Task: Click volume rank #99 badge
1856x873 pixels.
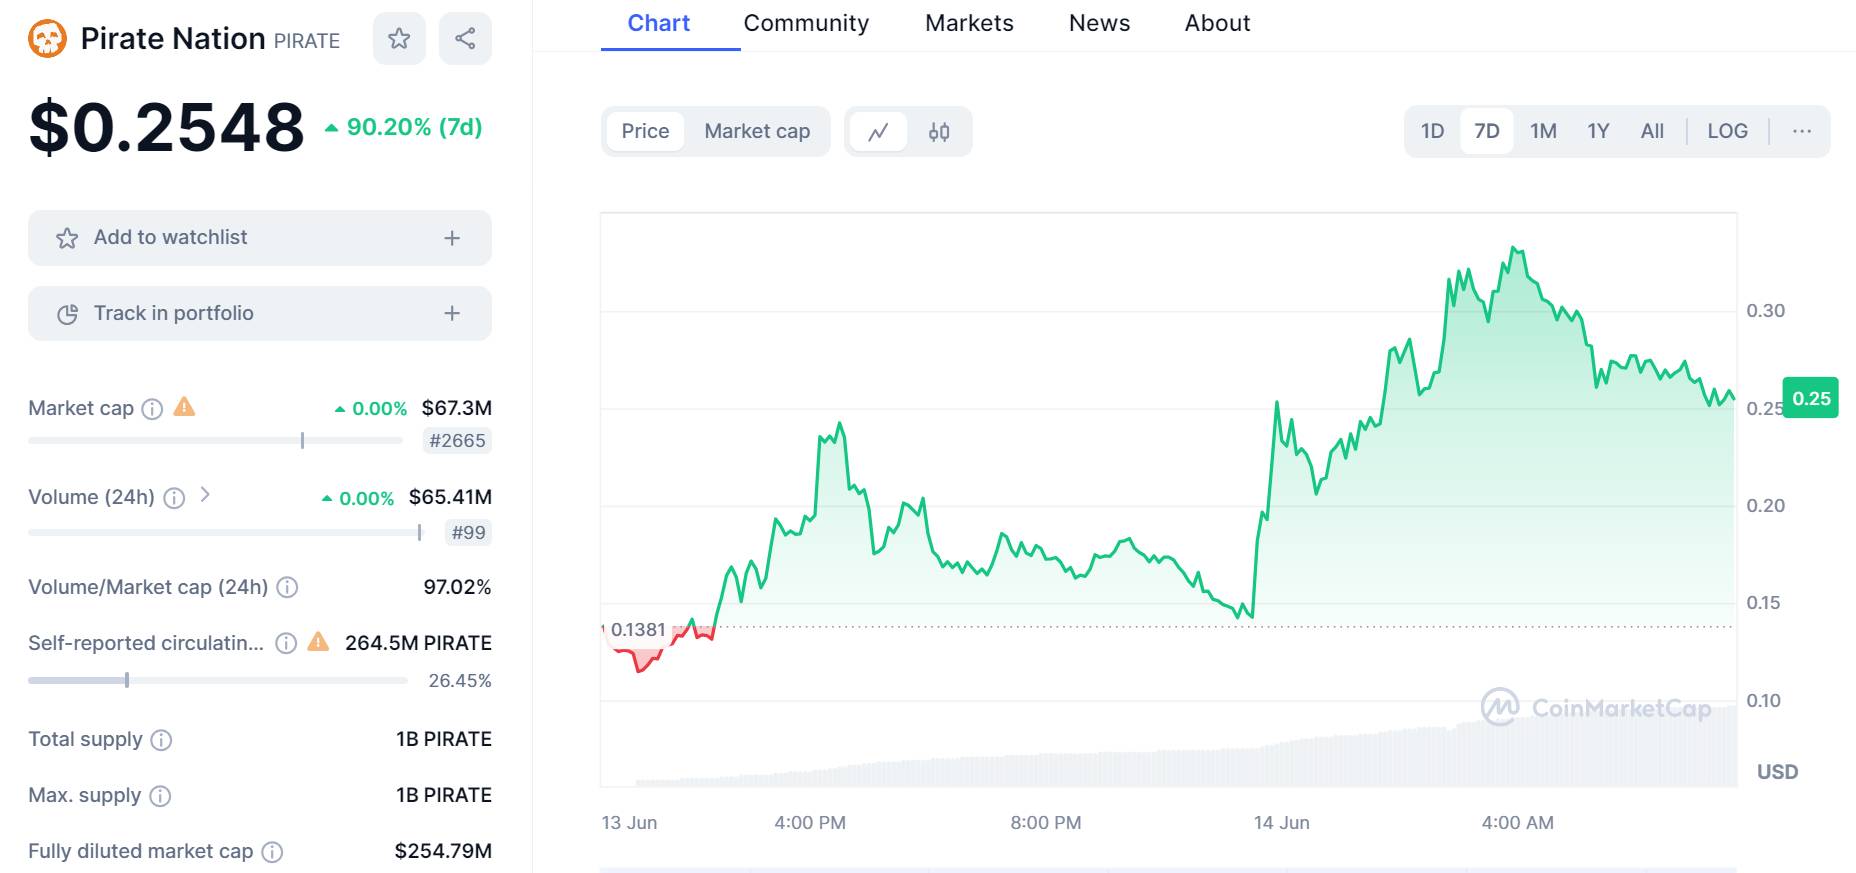Action: coord(468,533)
